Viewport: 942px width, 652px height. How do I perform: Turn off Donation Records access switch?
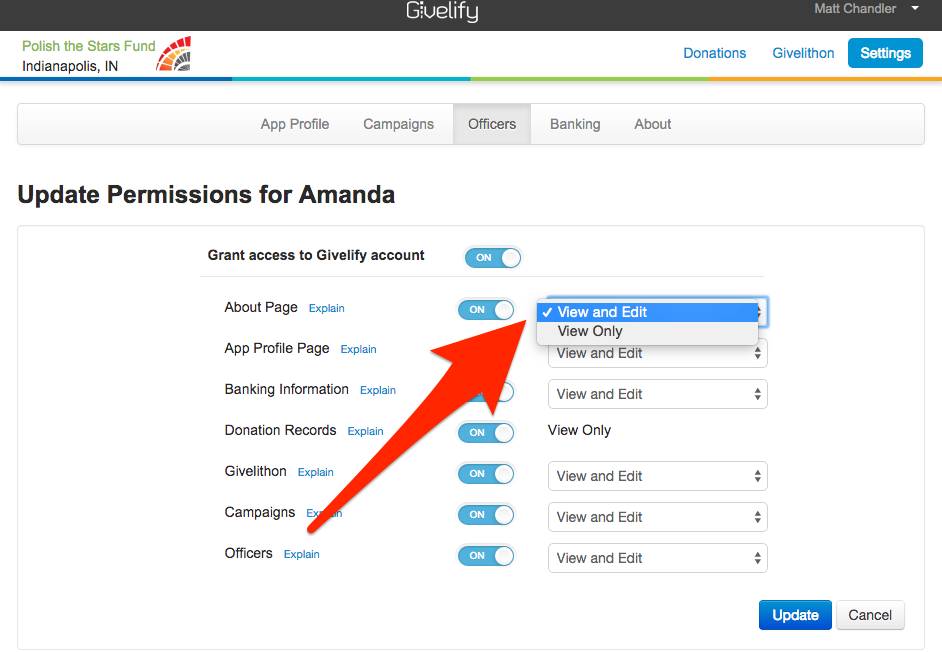coord(486,432)
